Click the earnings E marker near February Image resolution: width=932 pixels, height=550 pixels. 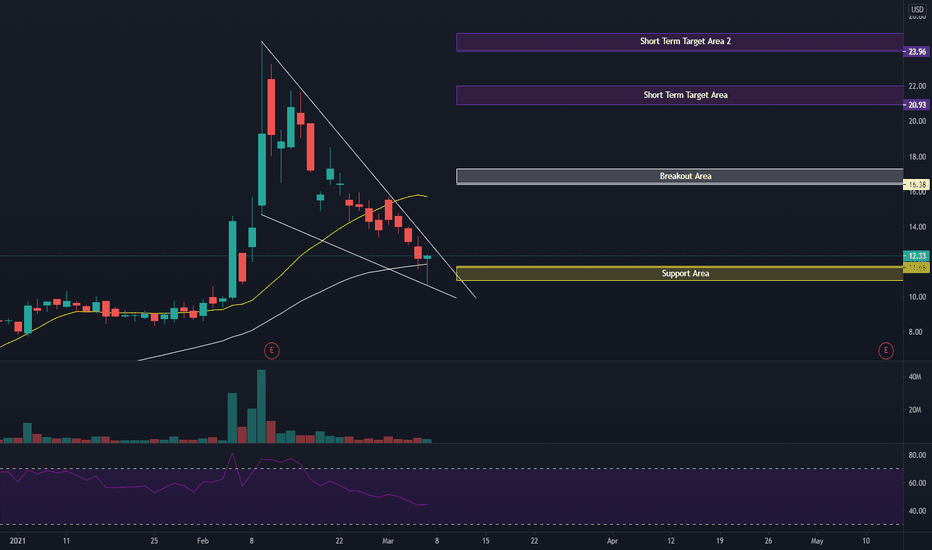(x=272, y=351)
